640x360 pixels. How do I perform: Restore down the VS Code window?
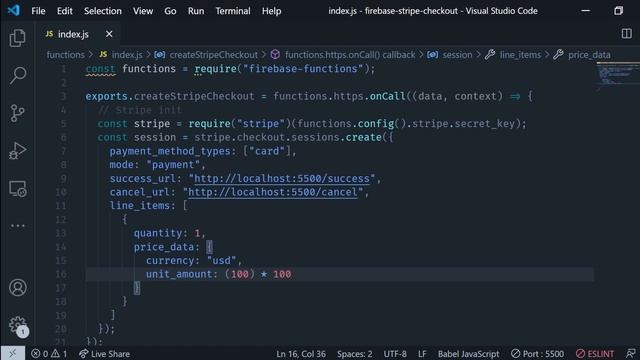point(618,11)
